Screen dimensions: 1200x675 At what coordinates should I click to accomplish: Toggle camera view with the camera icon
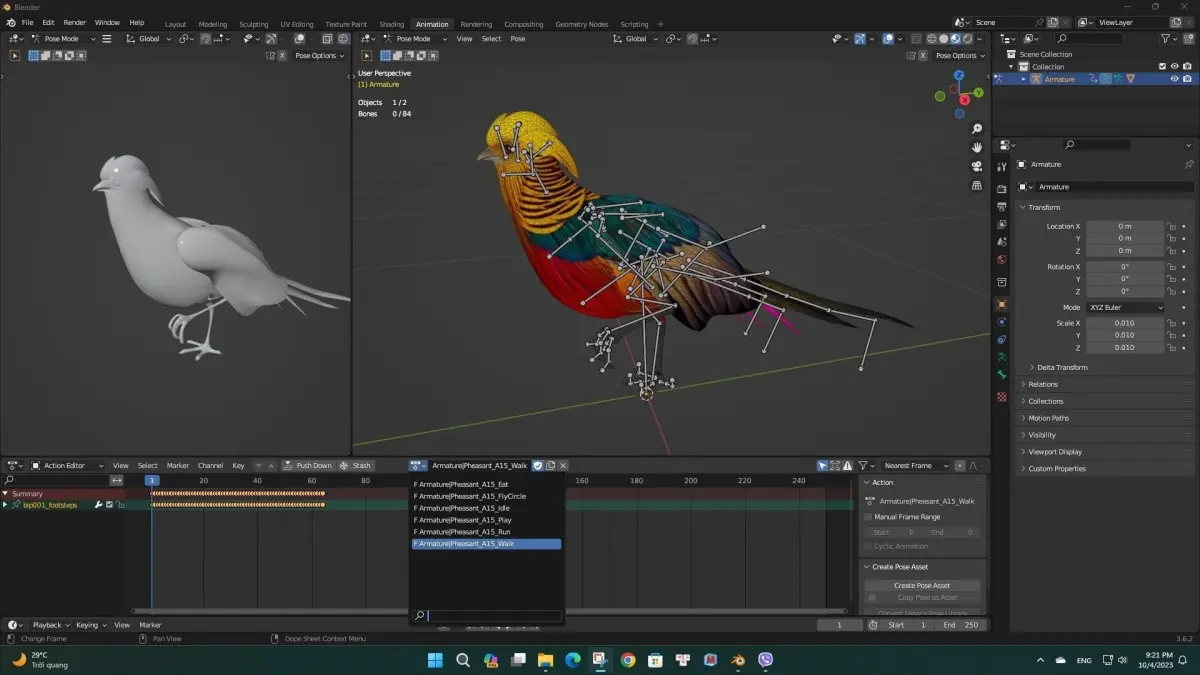click(x=977, y=167)
